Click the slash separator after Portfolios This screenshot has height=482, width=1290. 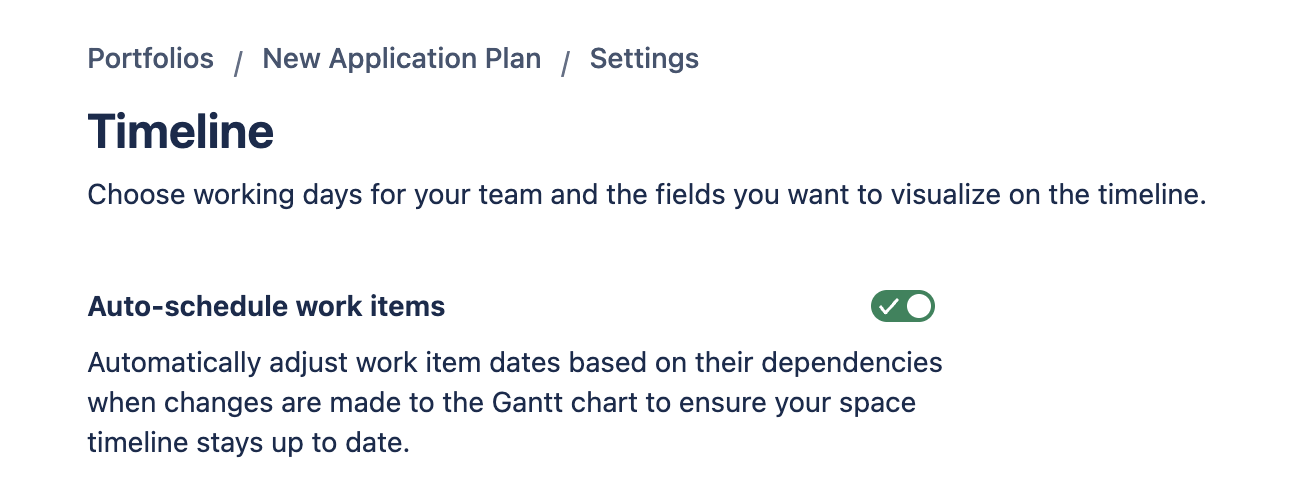coord(238,63)
